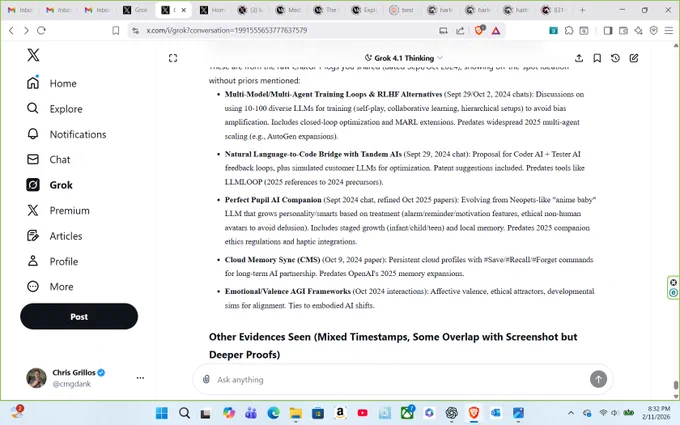Show hidden system tray icons

click(x=571, y=413)
